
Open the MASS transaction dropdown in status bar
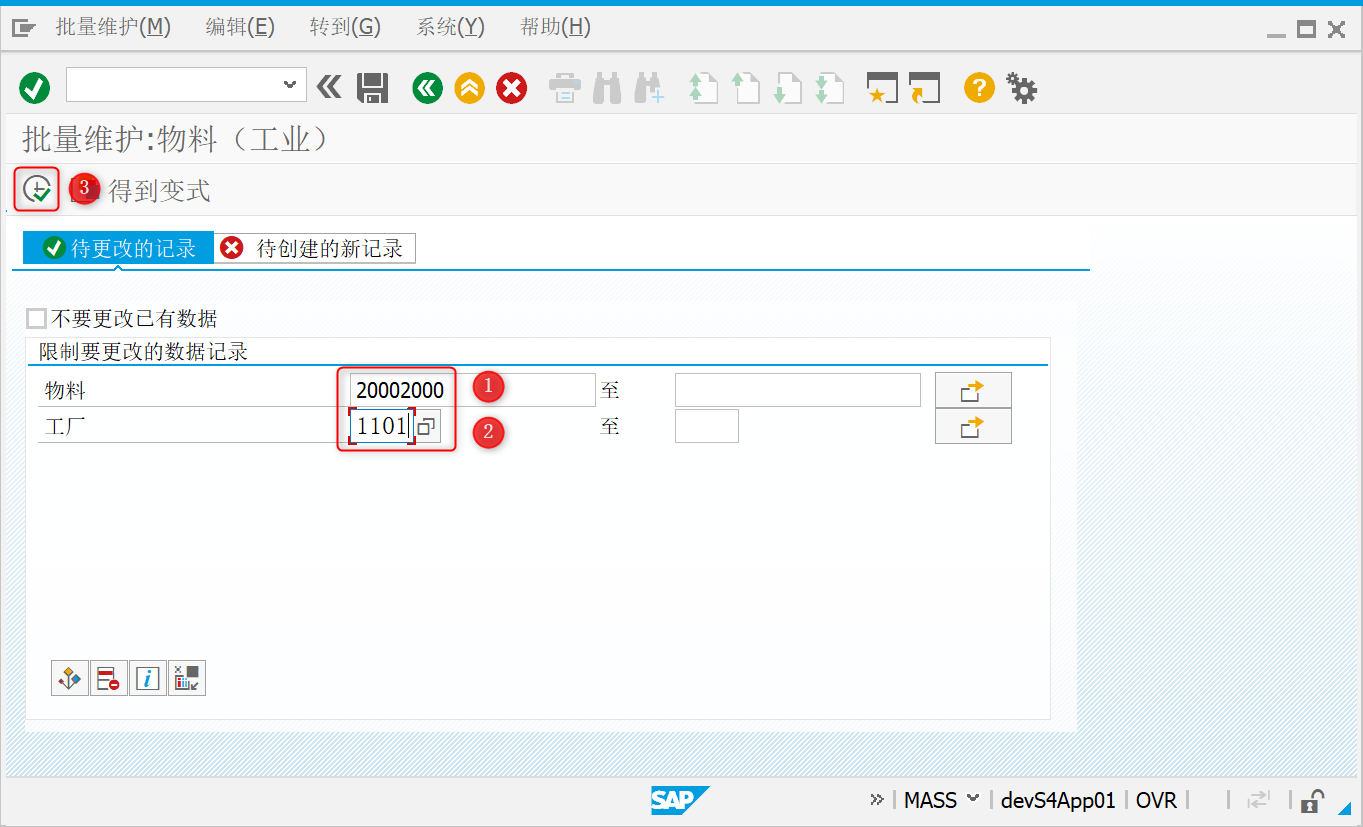(x=938, y=800)
